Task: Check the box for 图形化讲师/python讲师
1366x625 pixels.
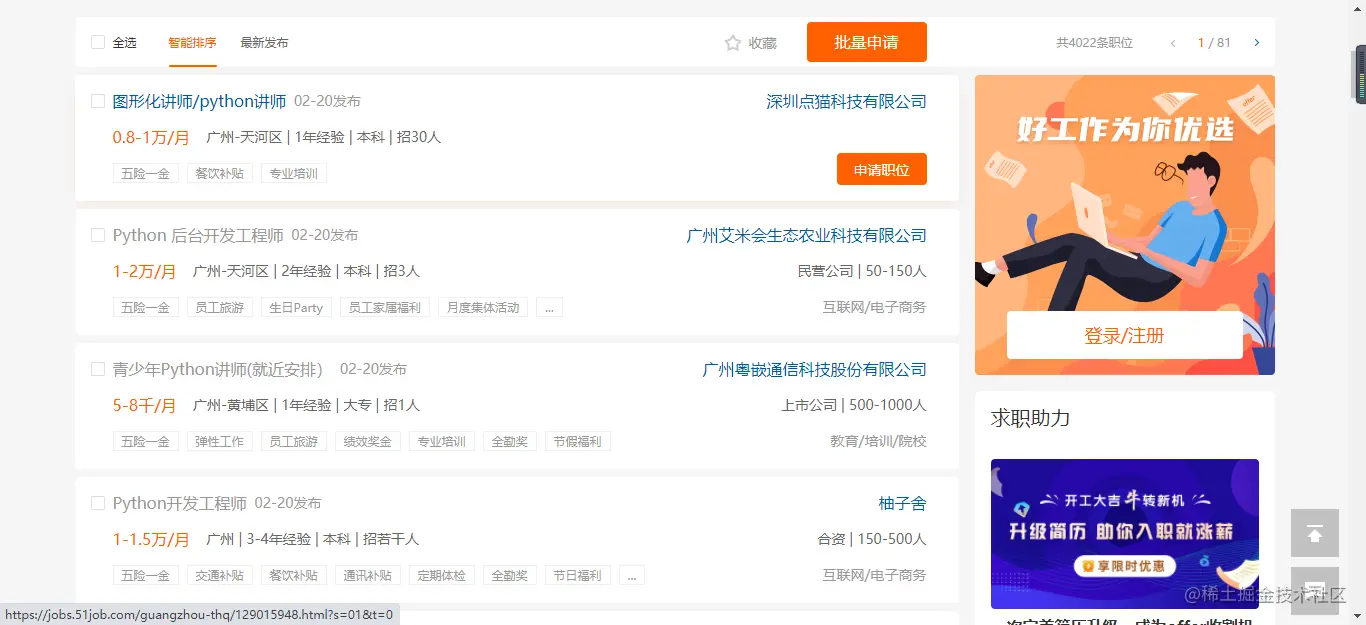Action: pos(98,101)
